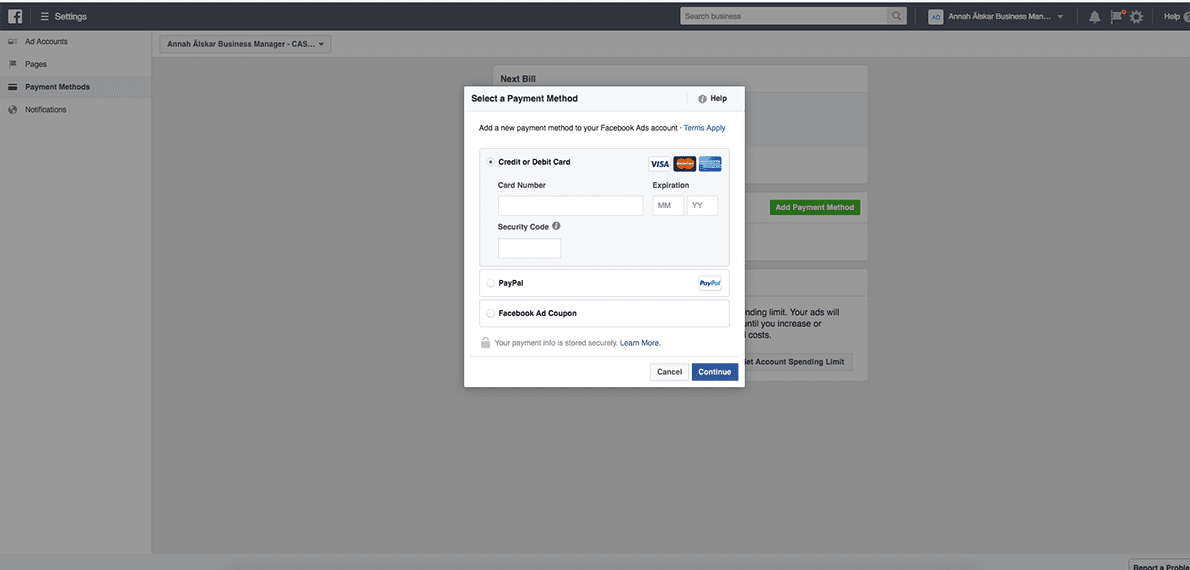Select Credit or Debit Card option
This screenshot has width=1190, height=570.
(490, 162)
